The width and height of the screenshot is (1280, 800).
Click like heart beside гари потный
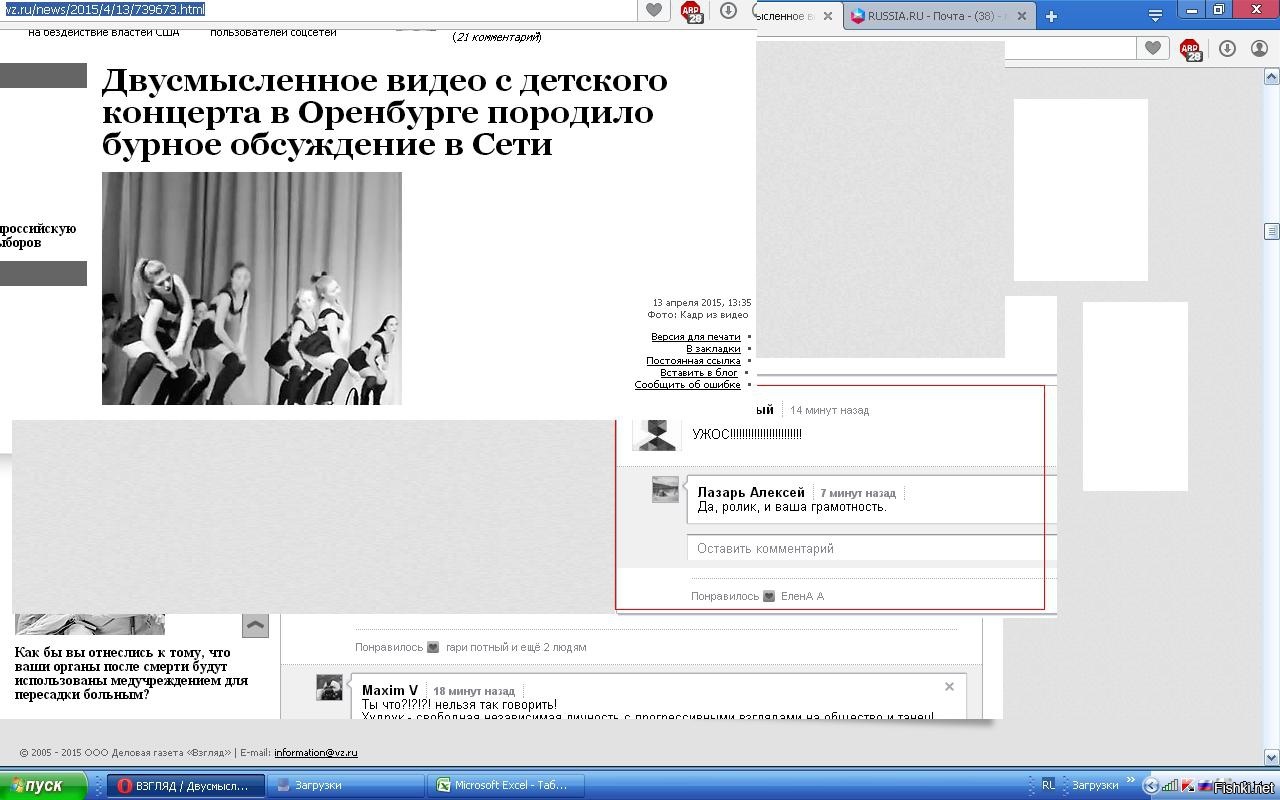click(x=433, y=647)
